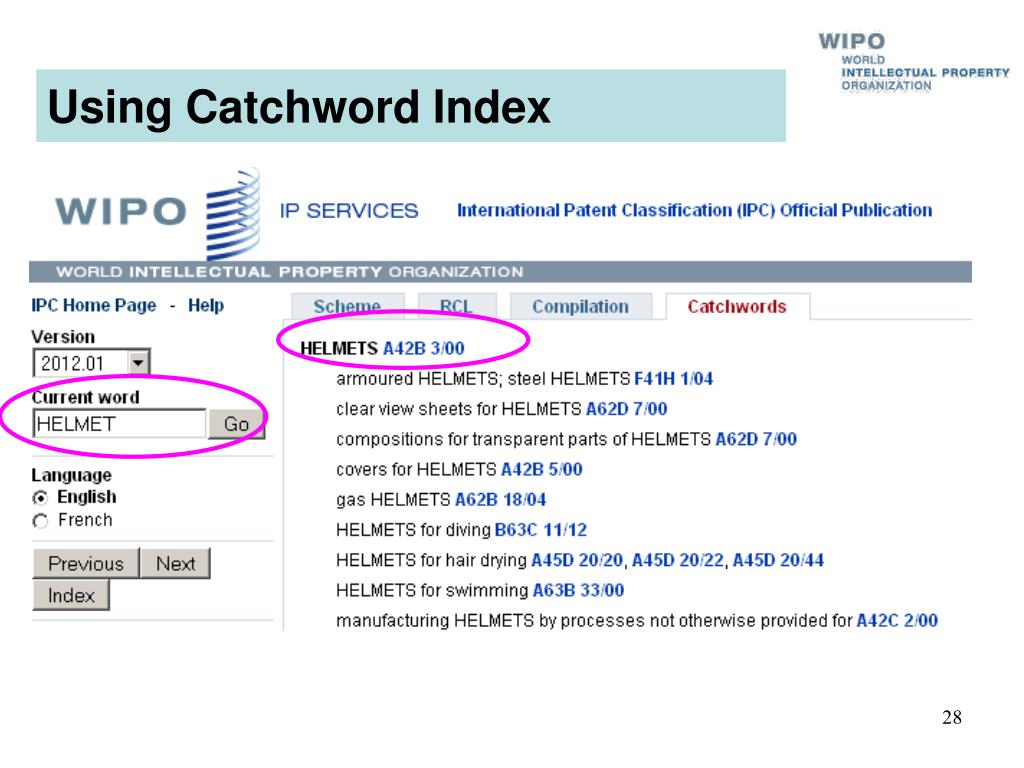Switch to the Scheme tab
Viewport: 1024px width, 768px height.
(347, 306)
